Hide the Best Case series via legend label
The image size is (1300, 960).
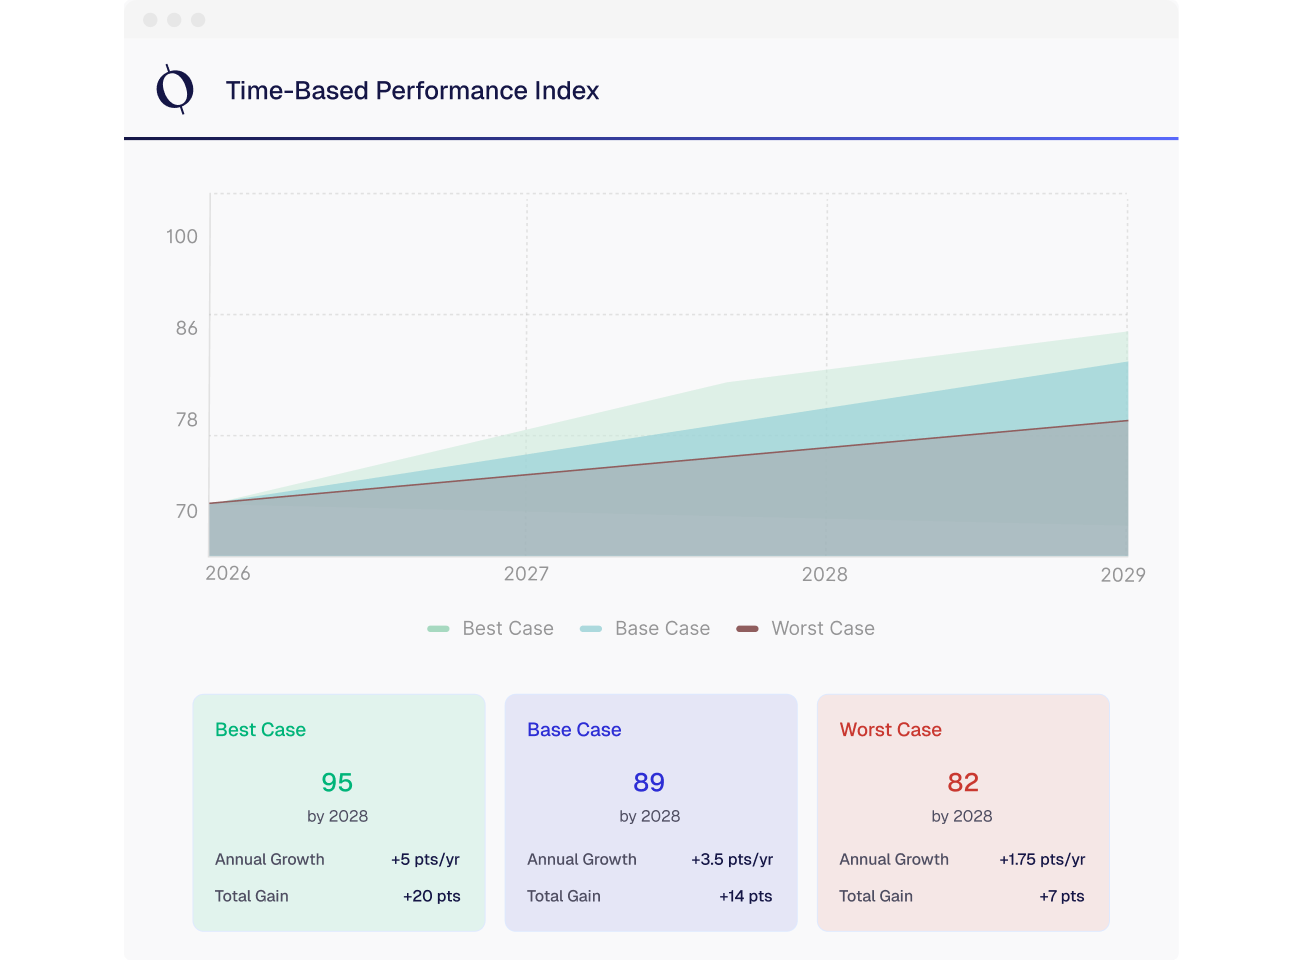click(507, 629)
